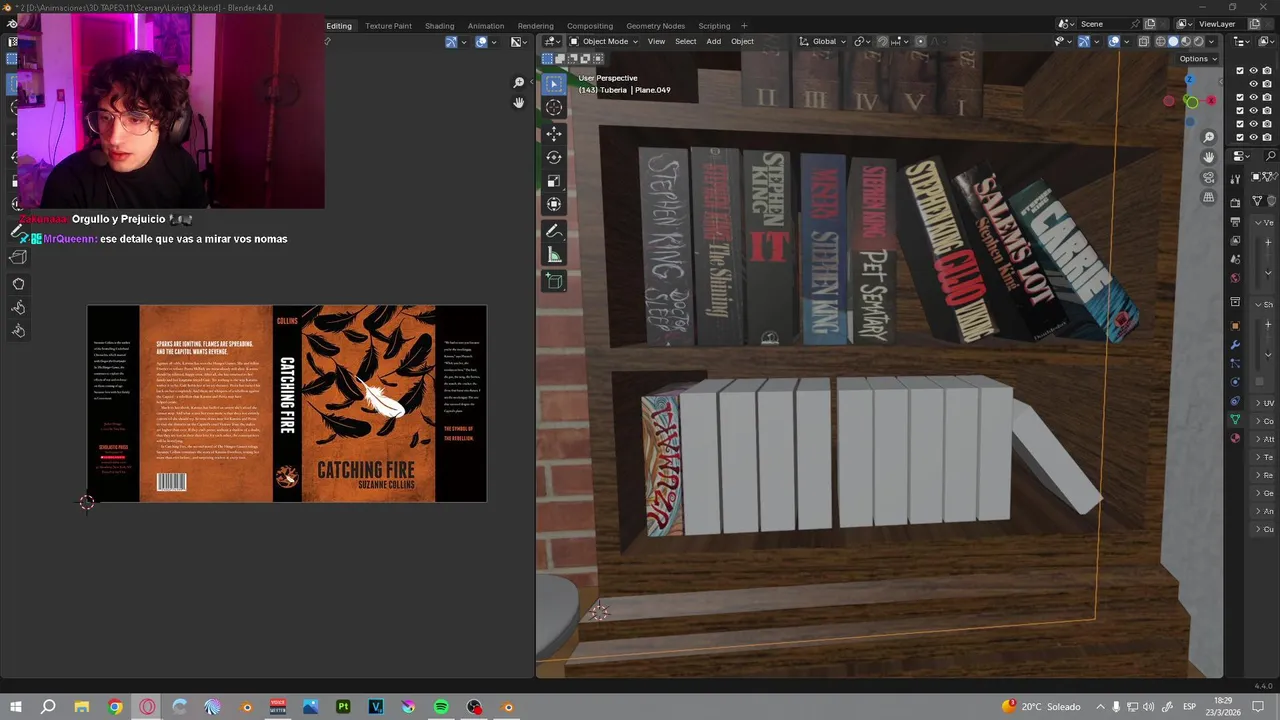1280x720 pixels.
Task: Open the View menu in 3D viewport
Action: click(x=656, y=41)
